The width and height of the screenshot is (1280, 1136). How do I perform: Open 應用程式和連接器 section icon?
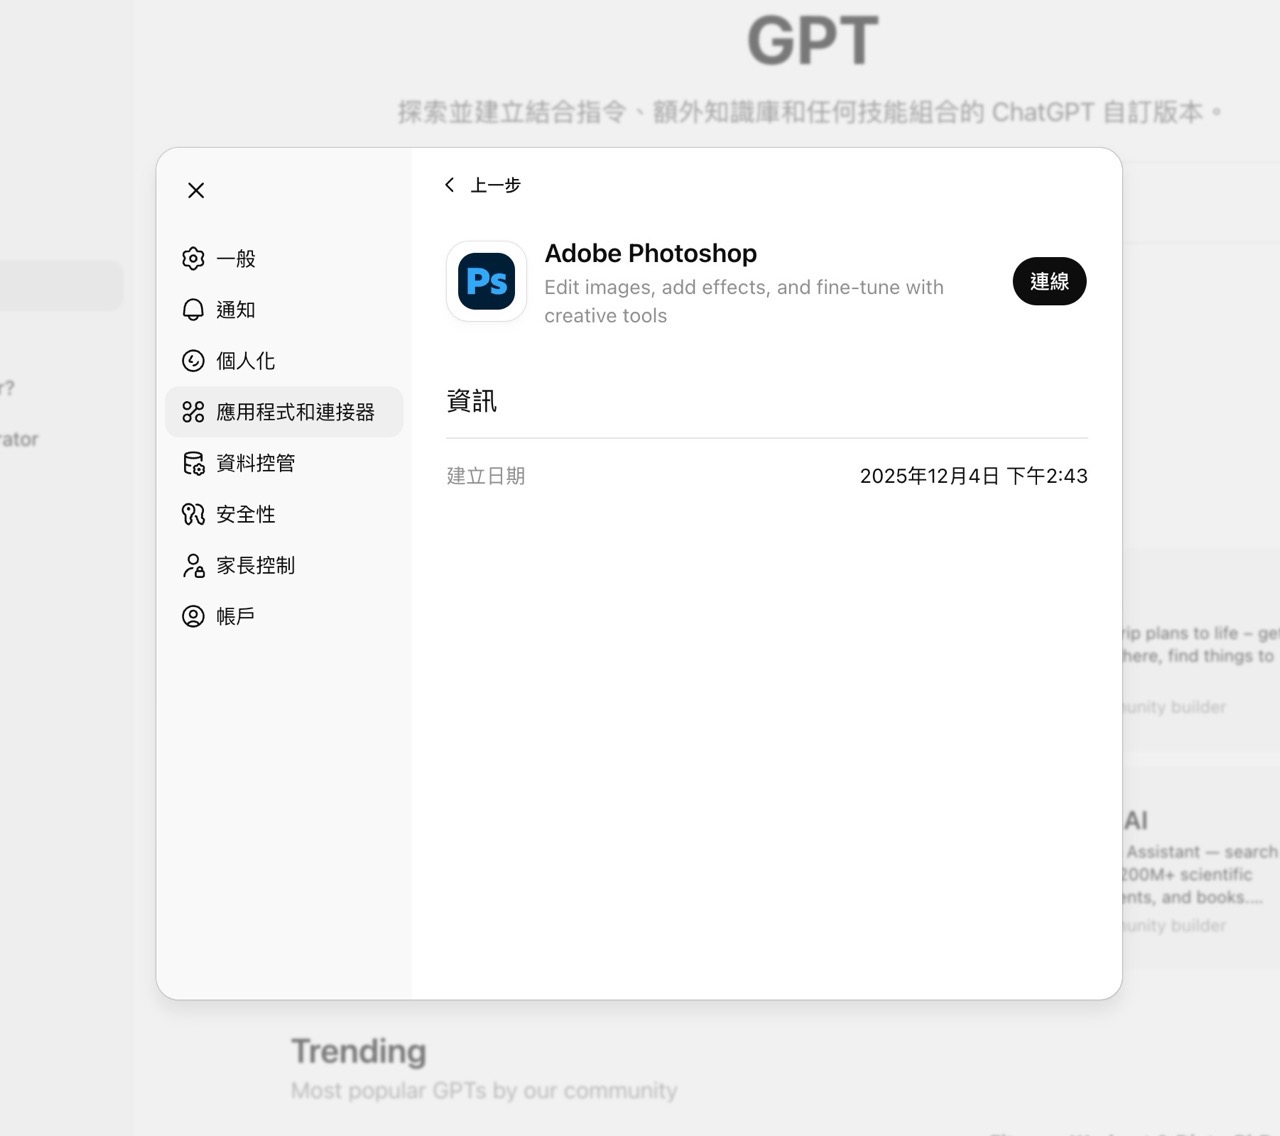[x=192, y=410]
